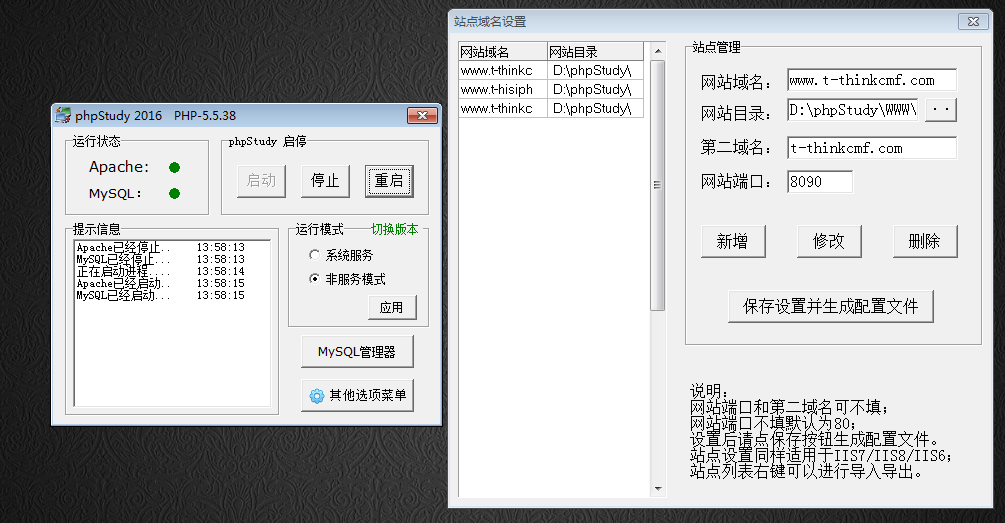Image resolution: width=1005 pixels, height=523 pixels.
Task: Click site list scrollbar down arrow
Action: point(658,489)
